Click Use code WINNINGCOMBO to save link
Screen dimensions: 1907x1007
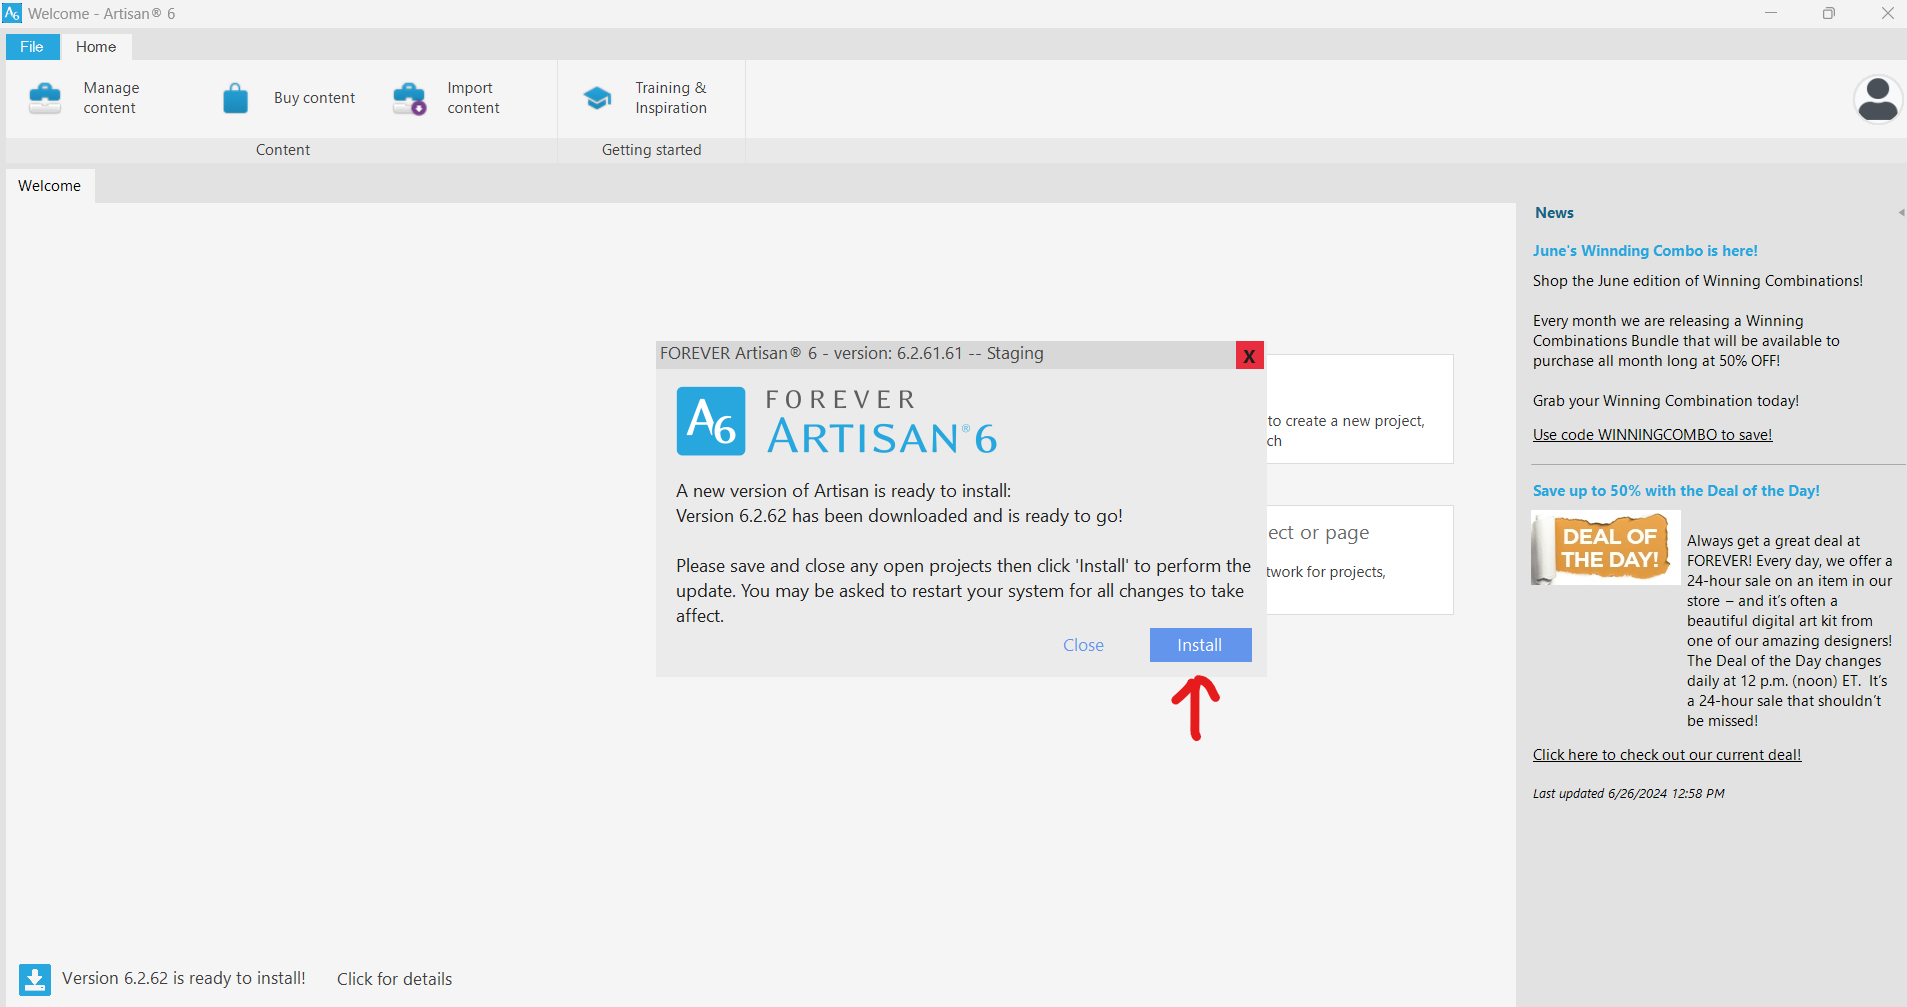[x=1652, y=435]
